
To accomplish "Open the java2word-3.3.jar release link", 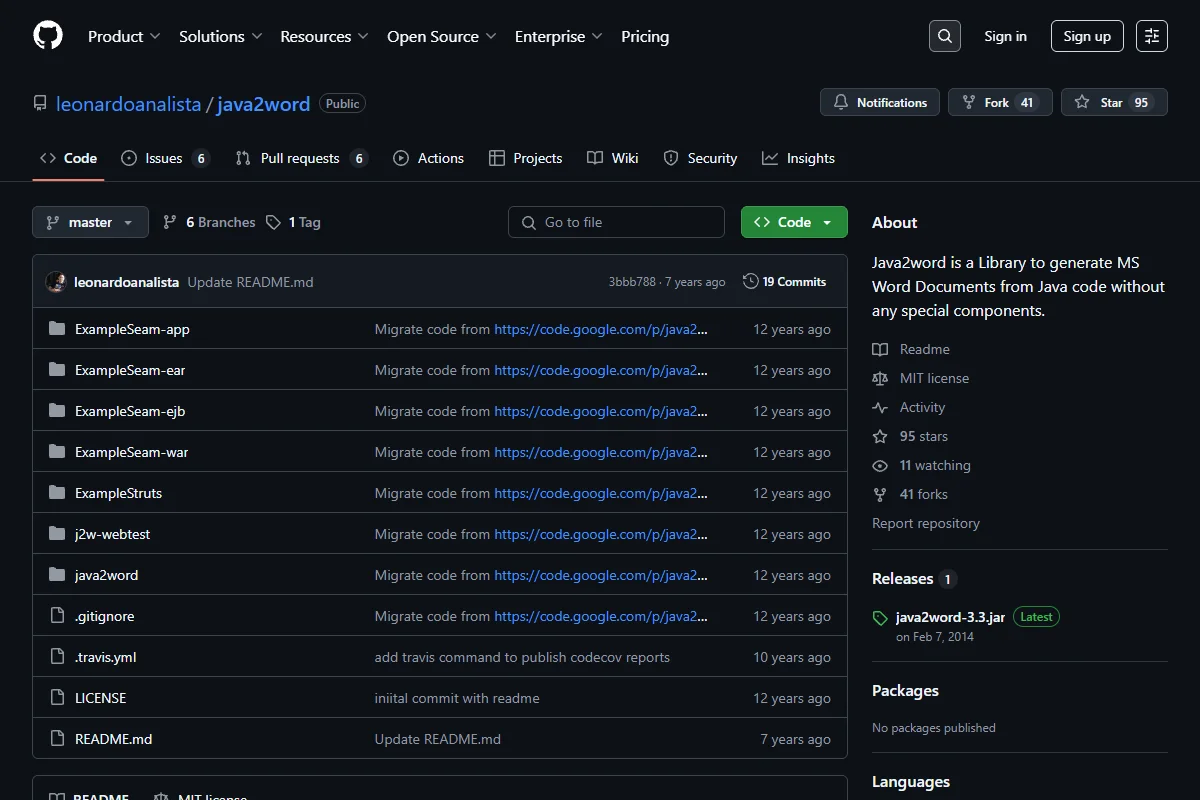I will 950,617.
